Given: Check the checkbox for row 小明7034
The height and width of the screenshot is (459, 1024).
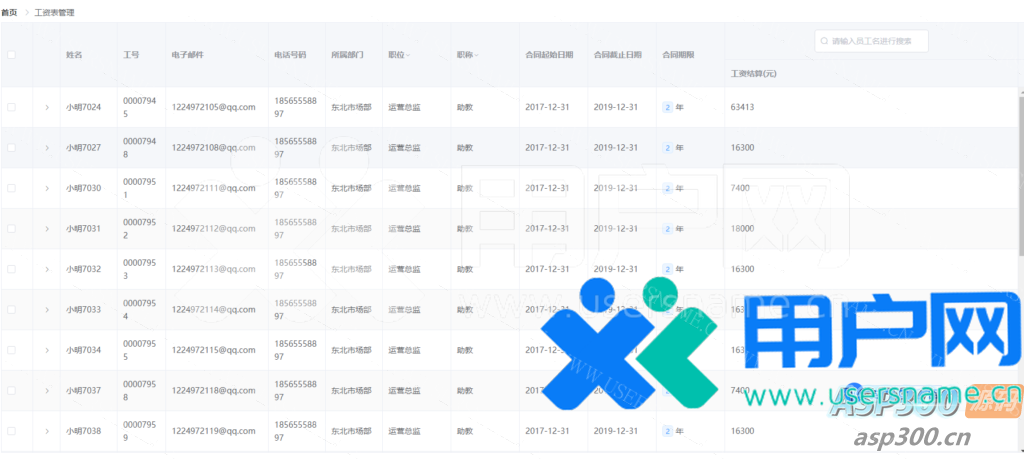Looking at the screenshot, I should point(11,350).
